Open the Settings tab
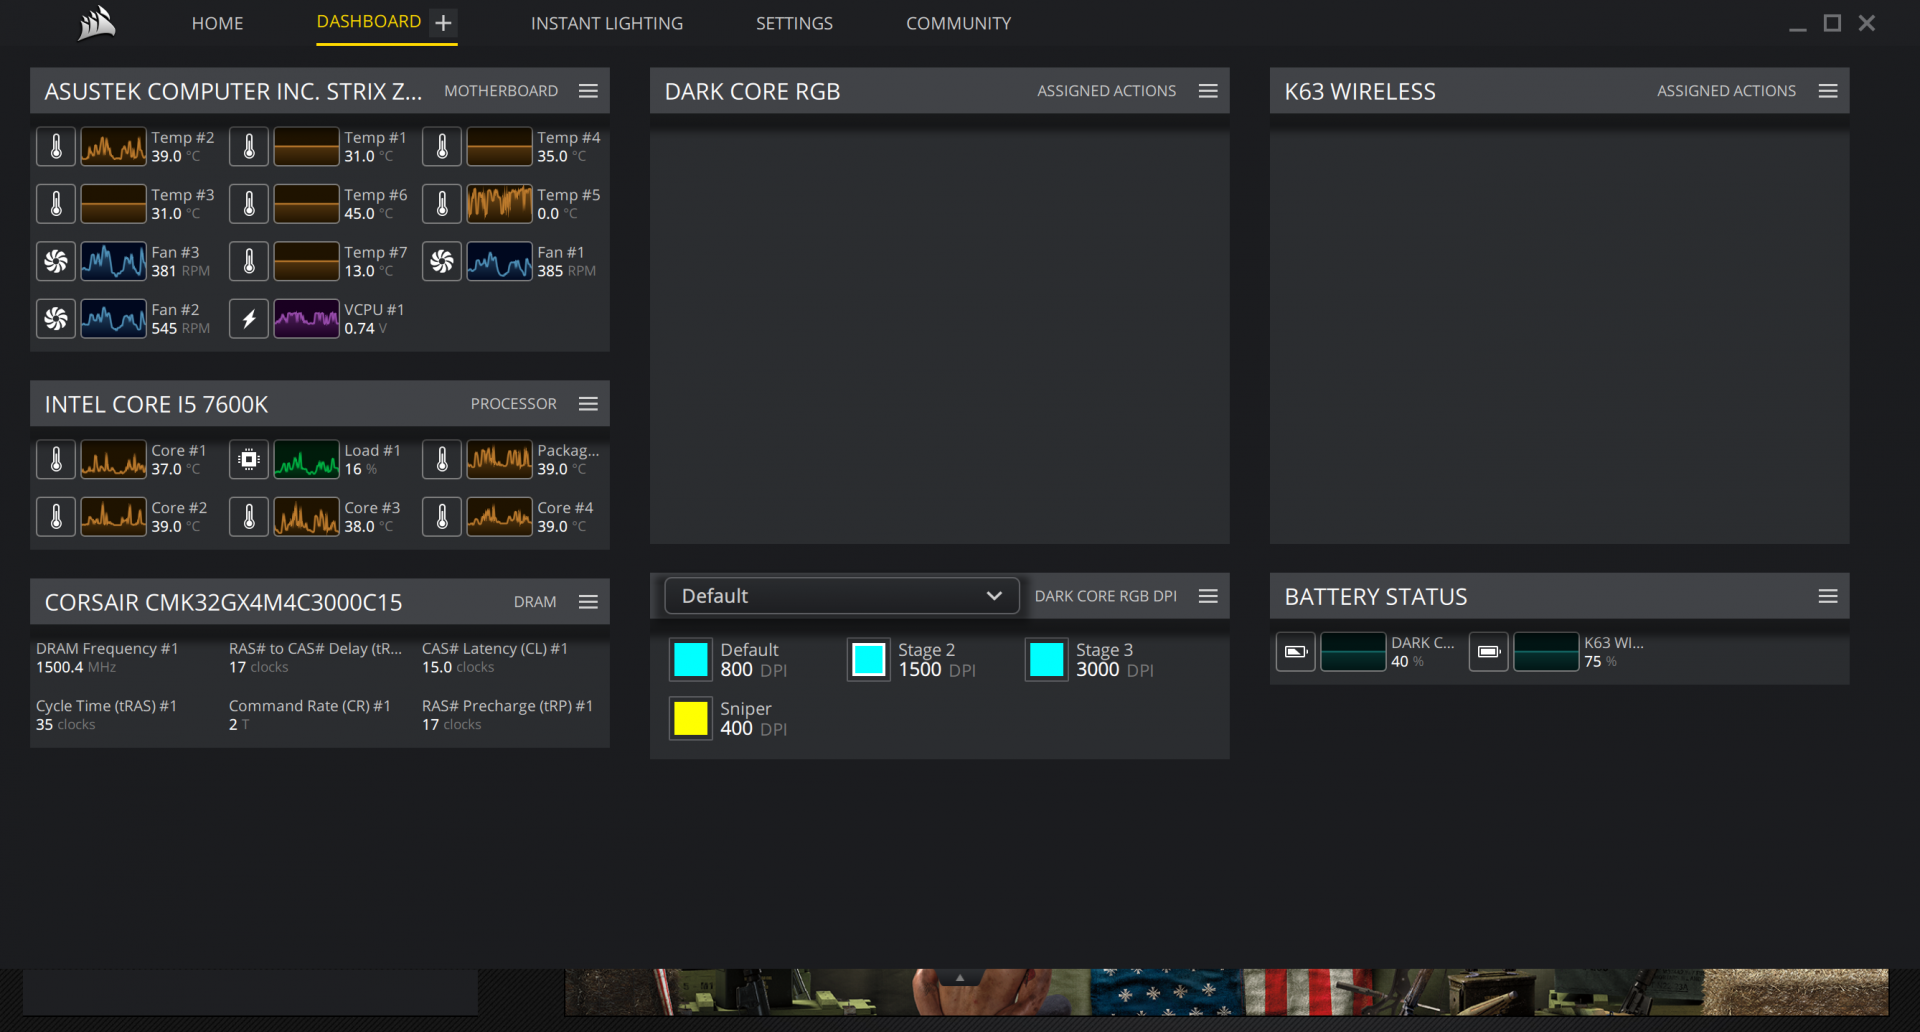The image size is (1920, 1032). click(x=794, y=23)
